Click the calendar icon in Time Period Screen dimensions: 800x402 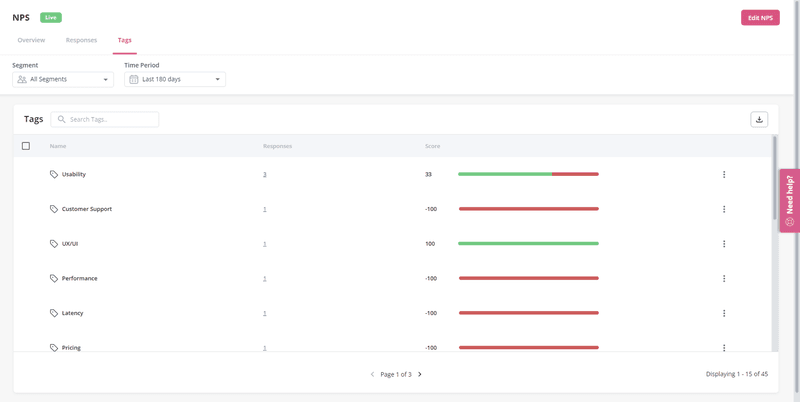134,79
